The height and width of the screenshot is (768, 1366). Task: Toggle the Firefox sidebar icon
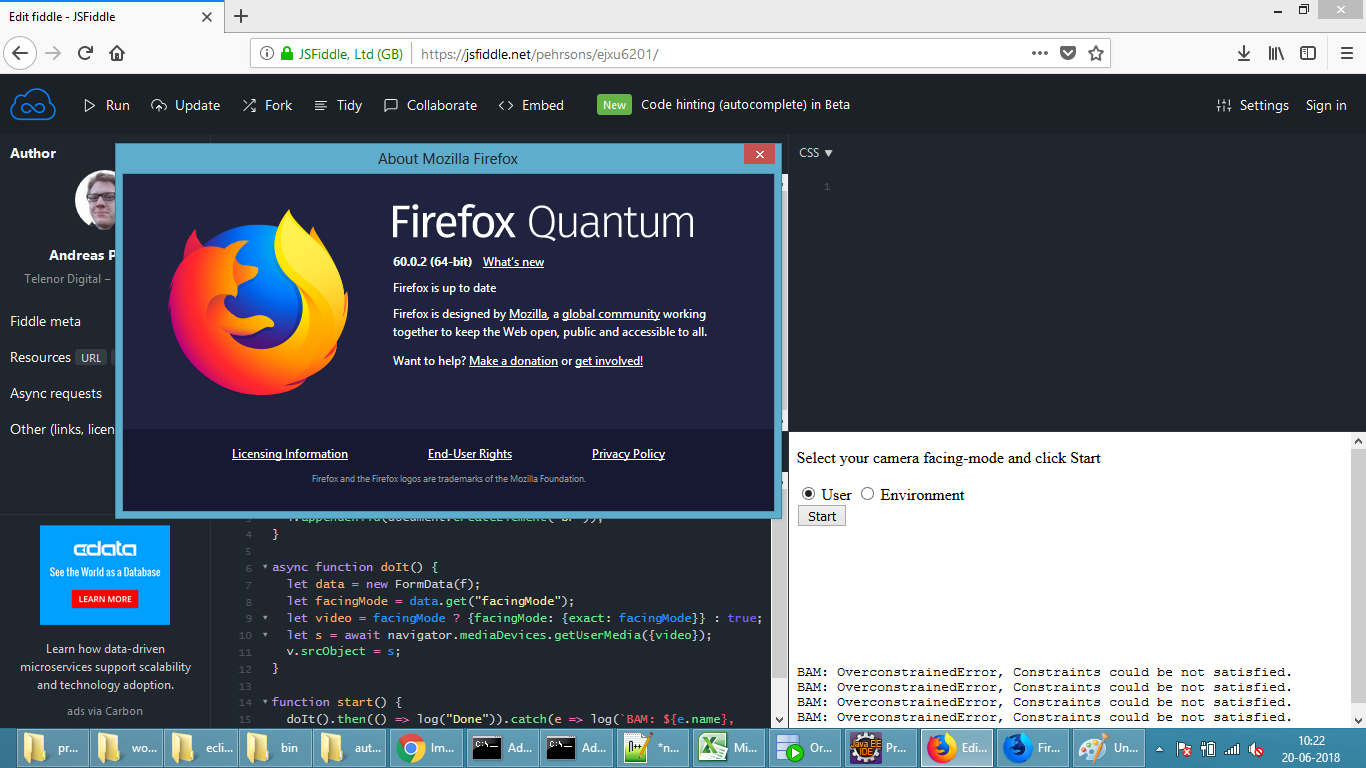[x=1308, y=54]
